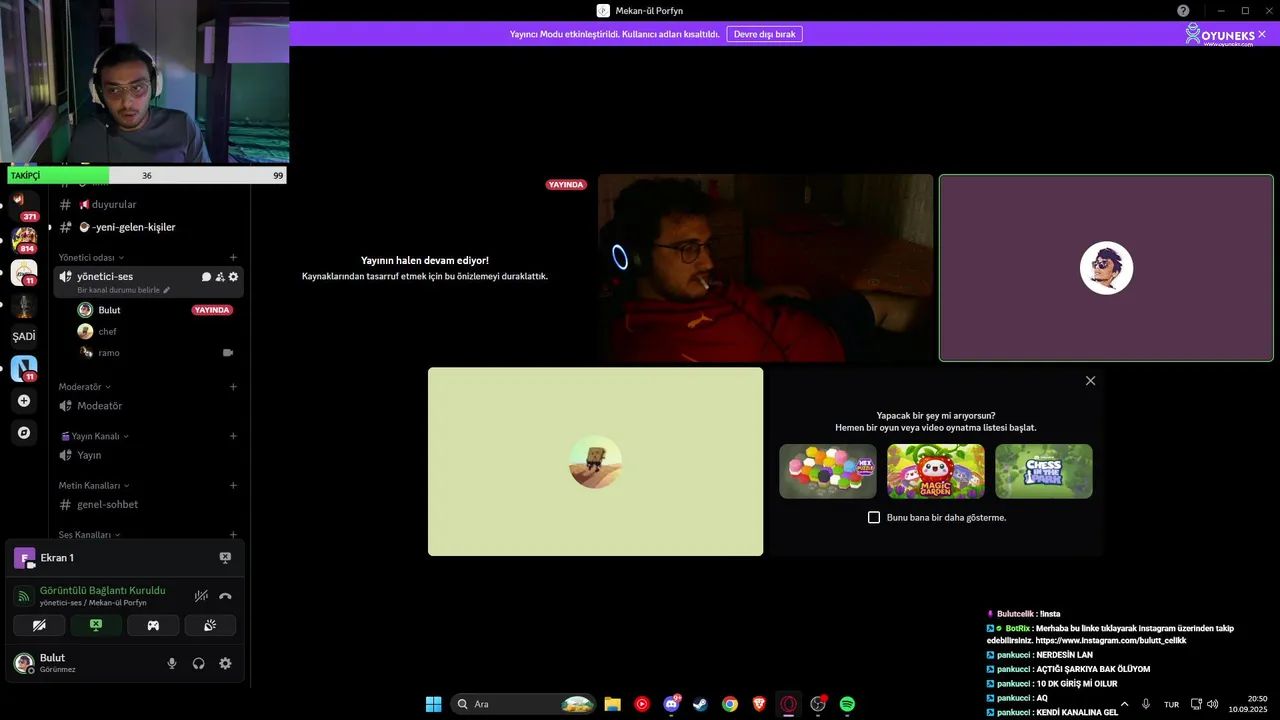The width and height of the screenshot is (1280, 720).
Task: Mute the microphone in user panel
Action: click(x=172, y=663)
